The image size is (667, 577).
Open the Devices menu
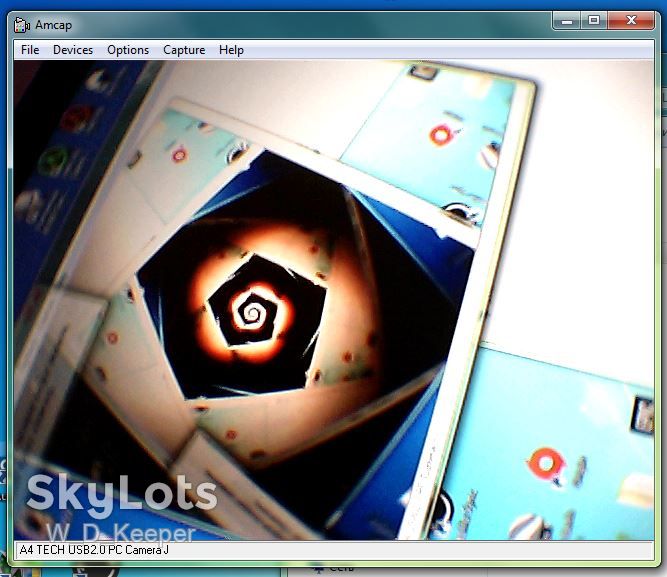[x=73, y=50]
